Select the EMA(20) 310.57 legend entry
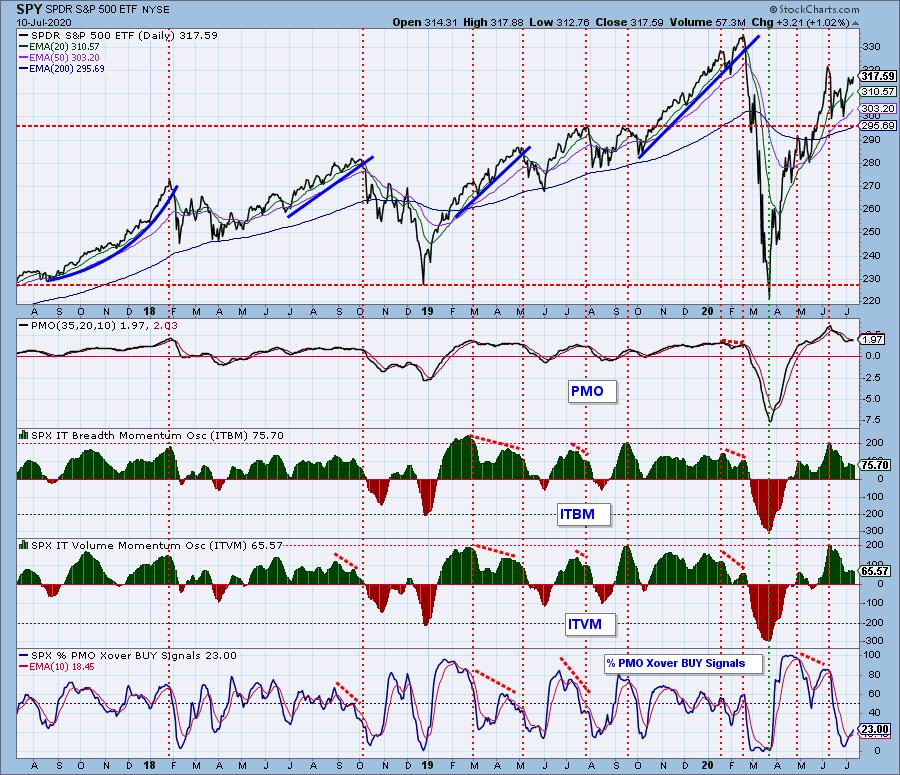 (59, 46)
